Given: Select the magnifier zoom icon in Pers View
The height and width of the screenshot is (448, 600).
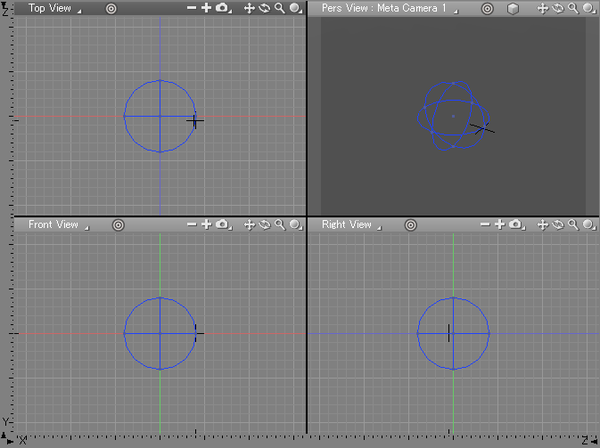Looking at the screenshot, I should (x=573, y=8).
